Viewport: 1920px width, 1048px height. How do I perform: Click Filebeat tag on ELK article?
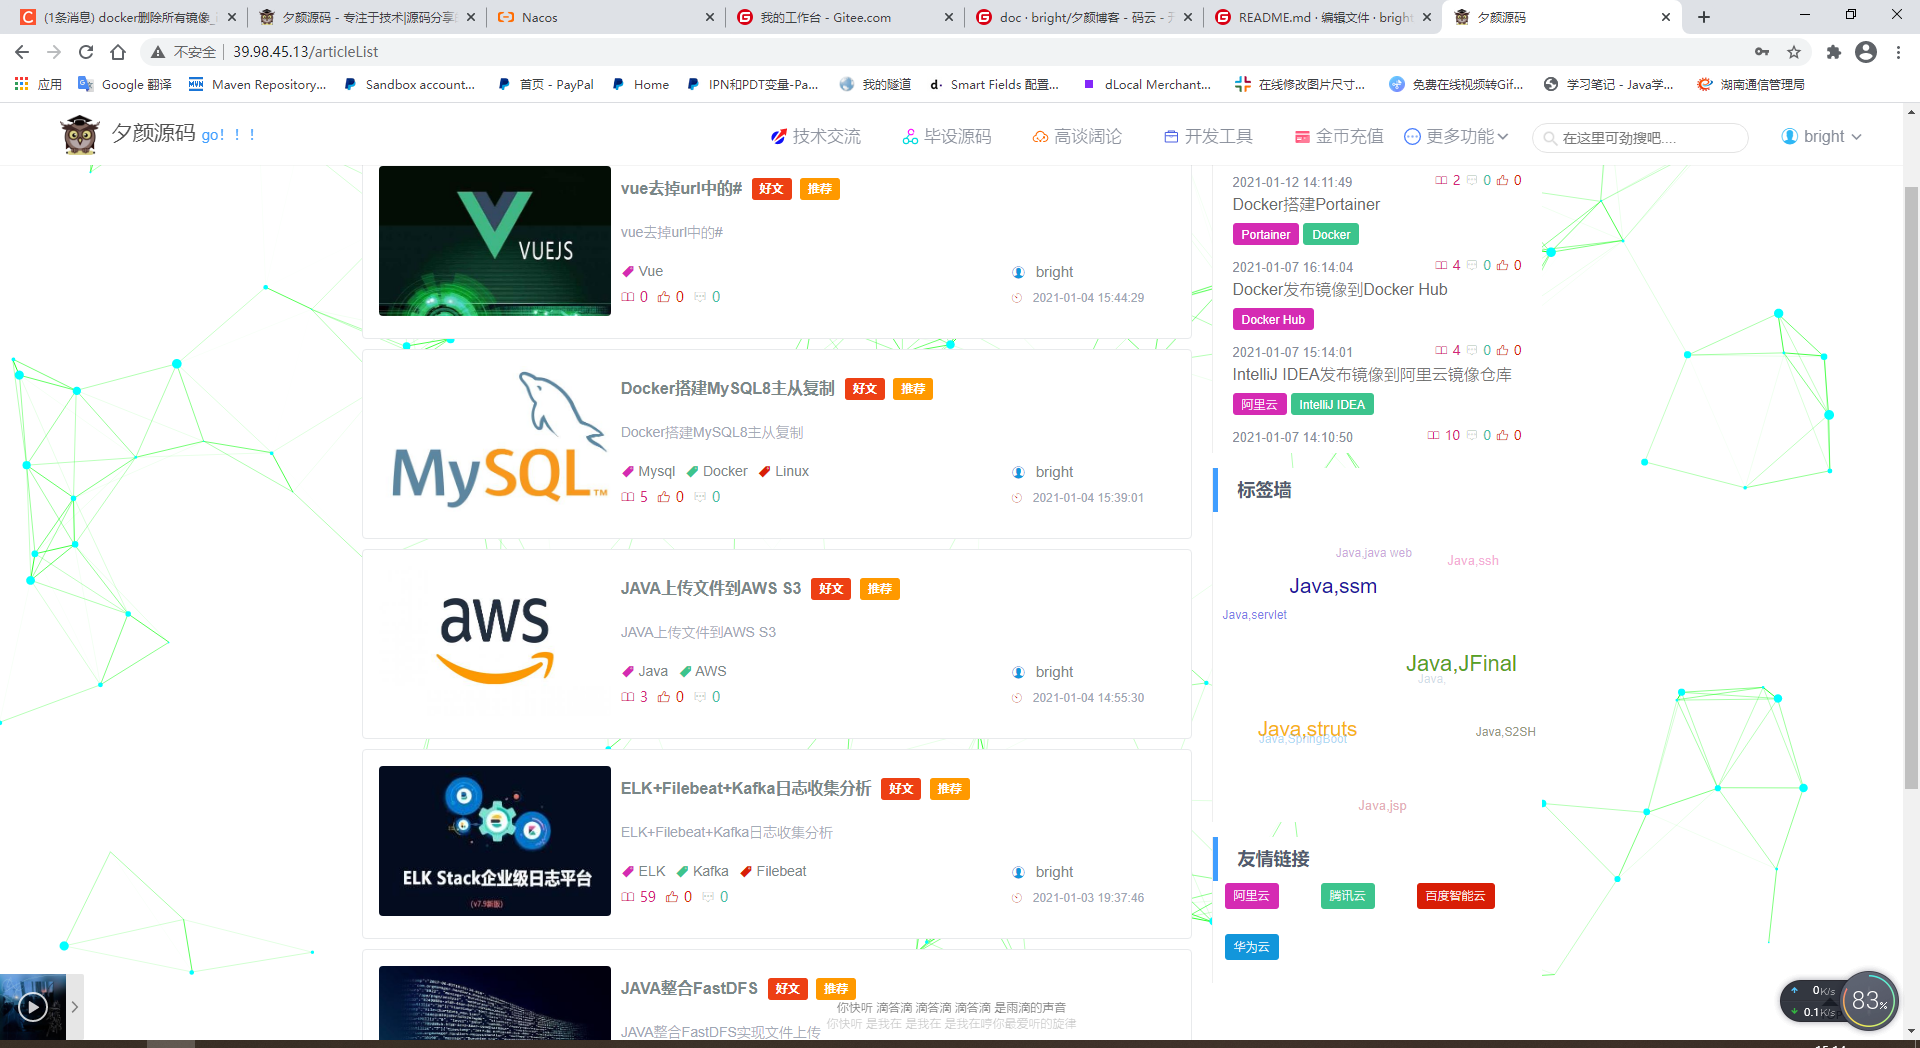(773, 871)
